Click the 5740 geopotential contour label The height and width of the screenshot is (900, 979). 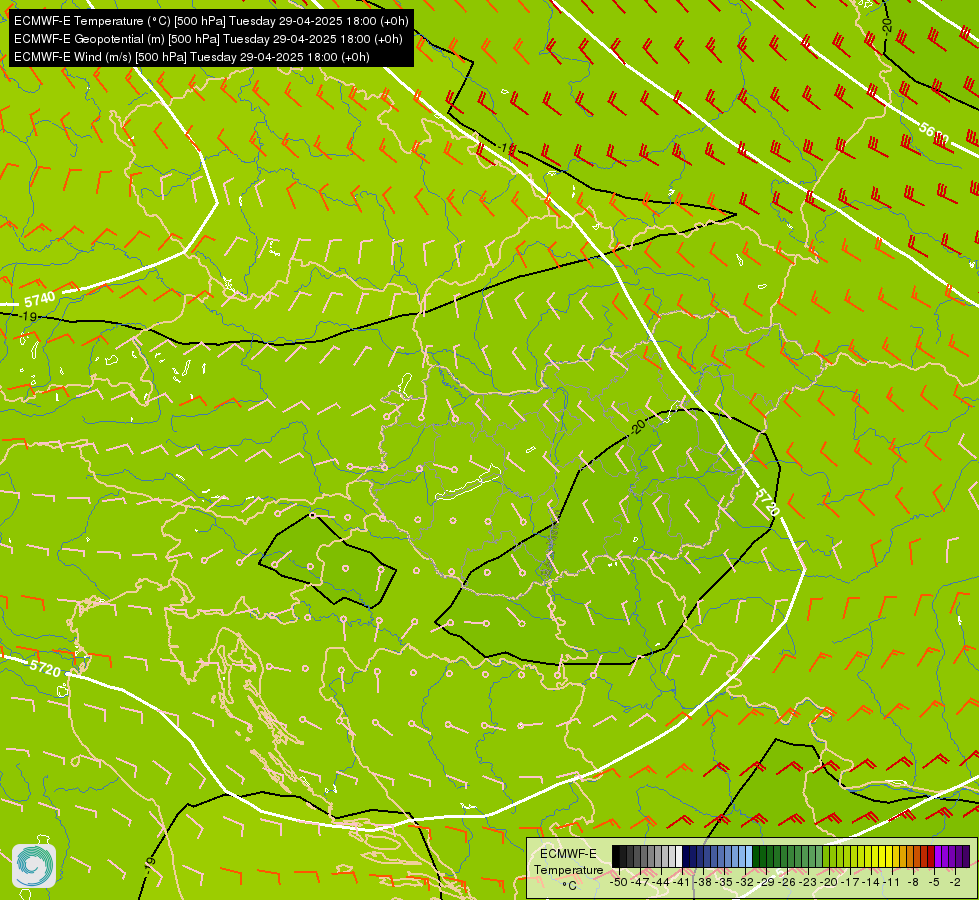pos(39,299)
